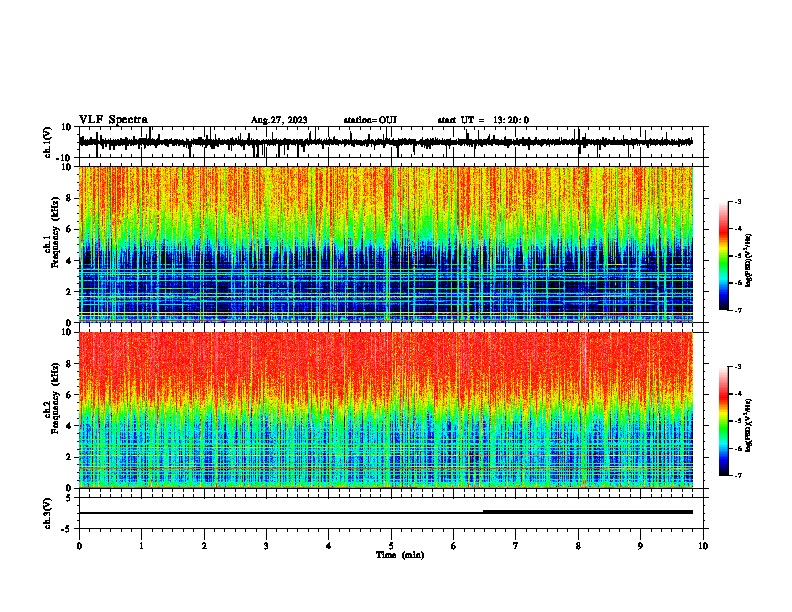
Task: Click the log(PSD) label beside ch.2 colorbar
Action: click(748, 425)
